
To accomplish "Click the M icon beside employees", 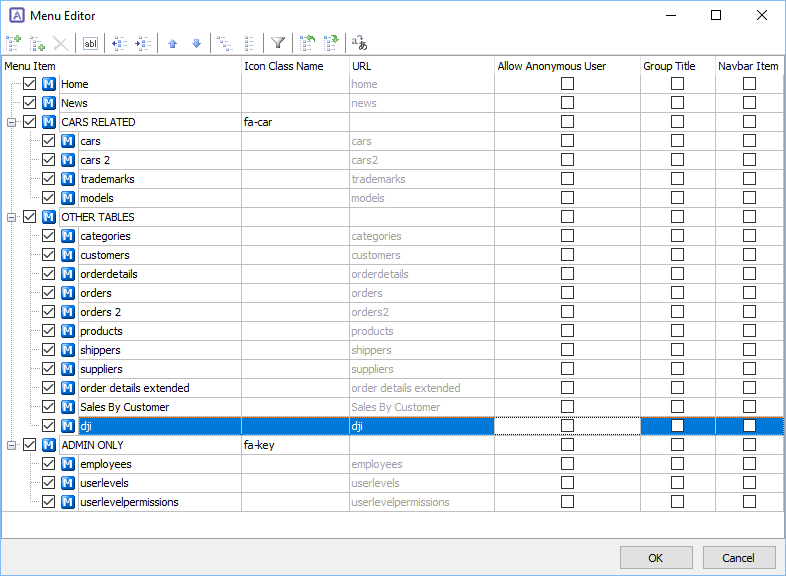I will click(68, 464).
